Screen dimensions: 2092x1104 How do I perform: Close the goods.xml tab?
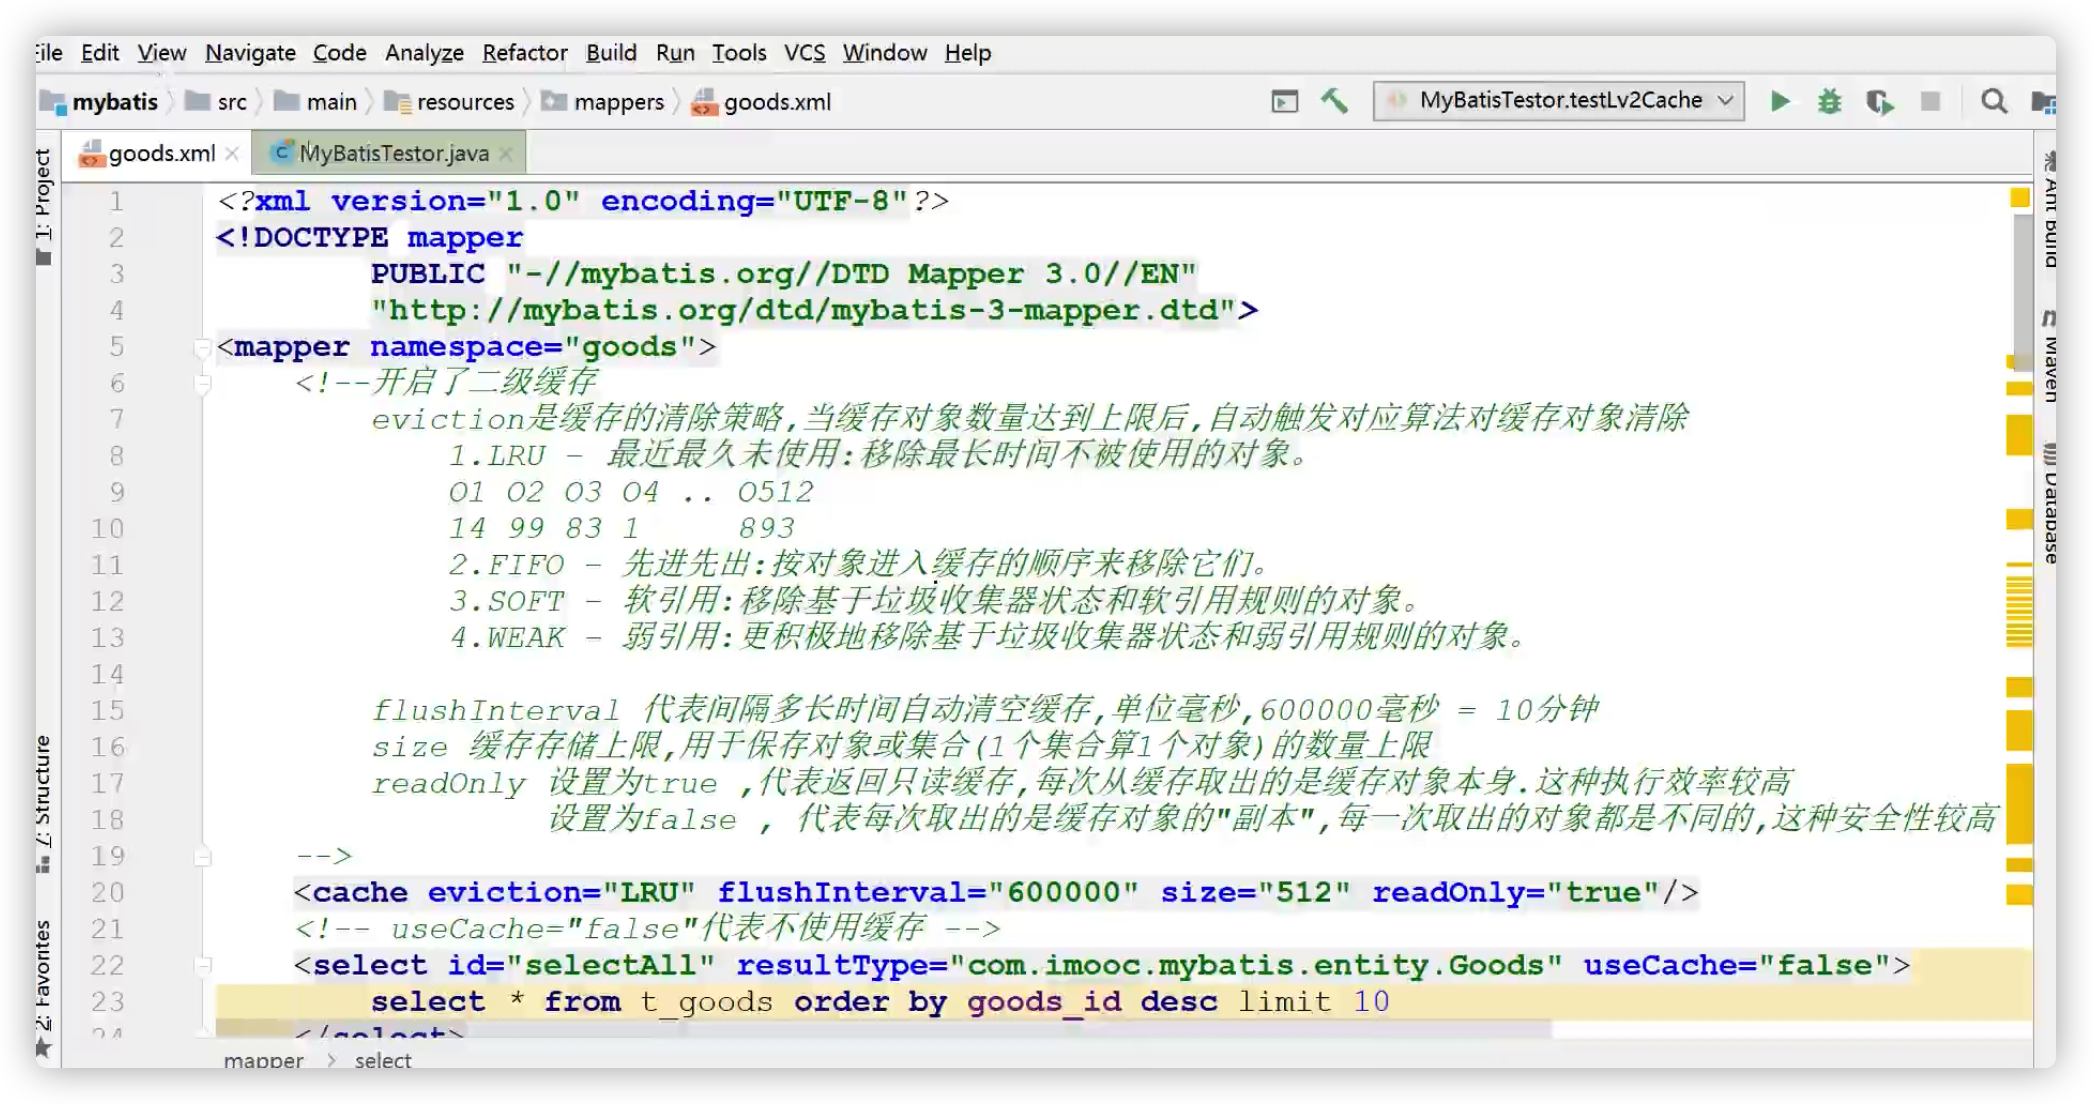coord(232,153)
